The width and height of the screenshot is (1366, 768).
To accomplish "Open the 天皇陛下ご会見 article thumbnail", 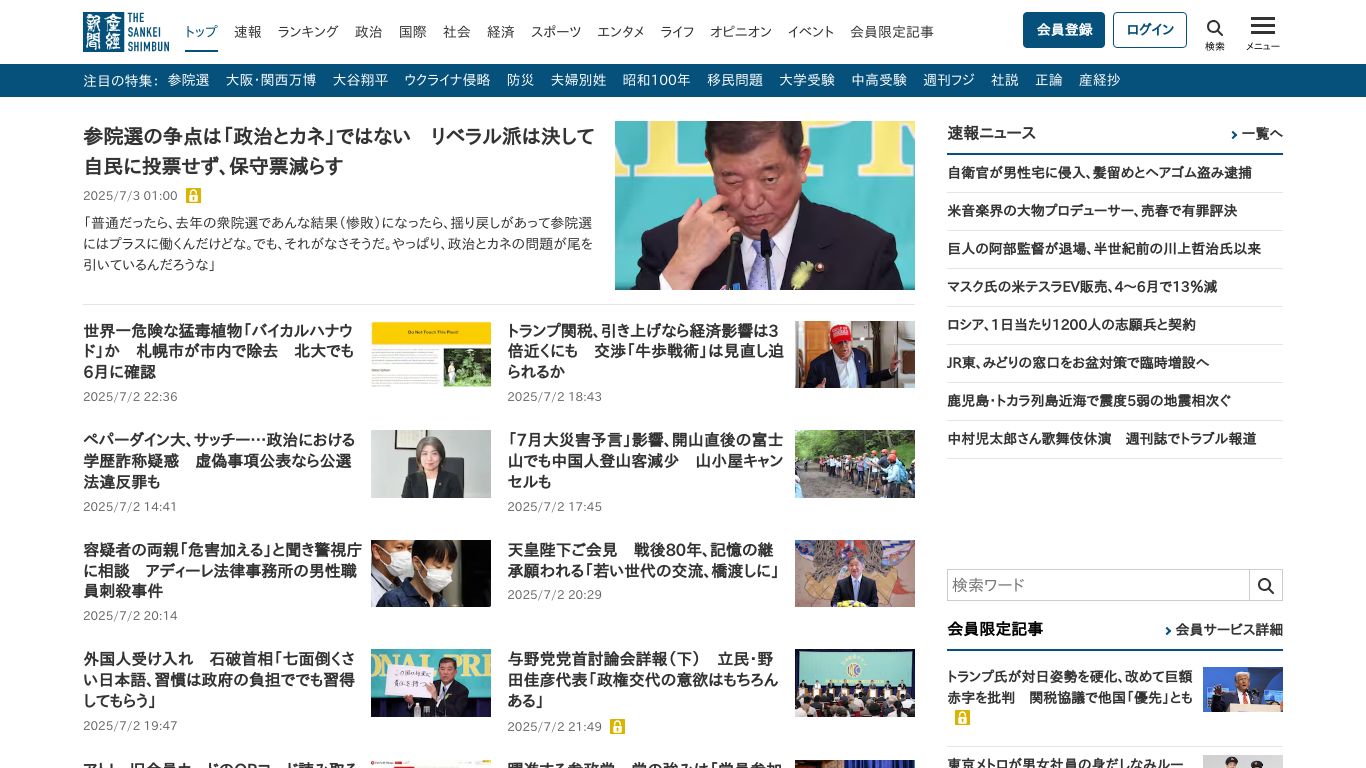I will pyautogui.click(x=855, y=573).
